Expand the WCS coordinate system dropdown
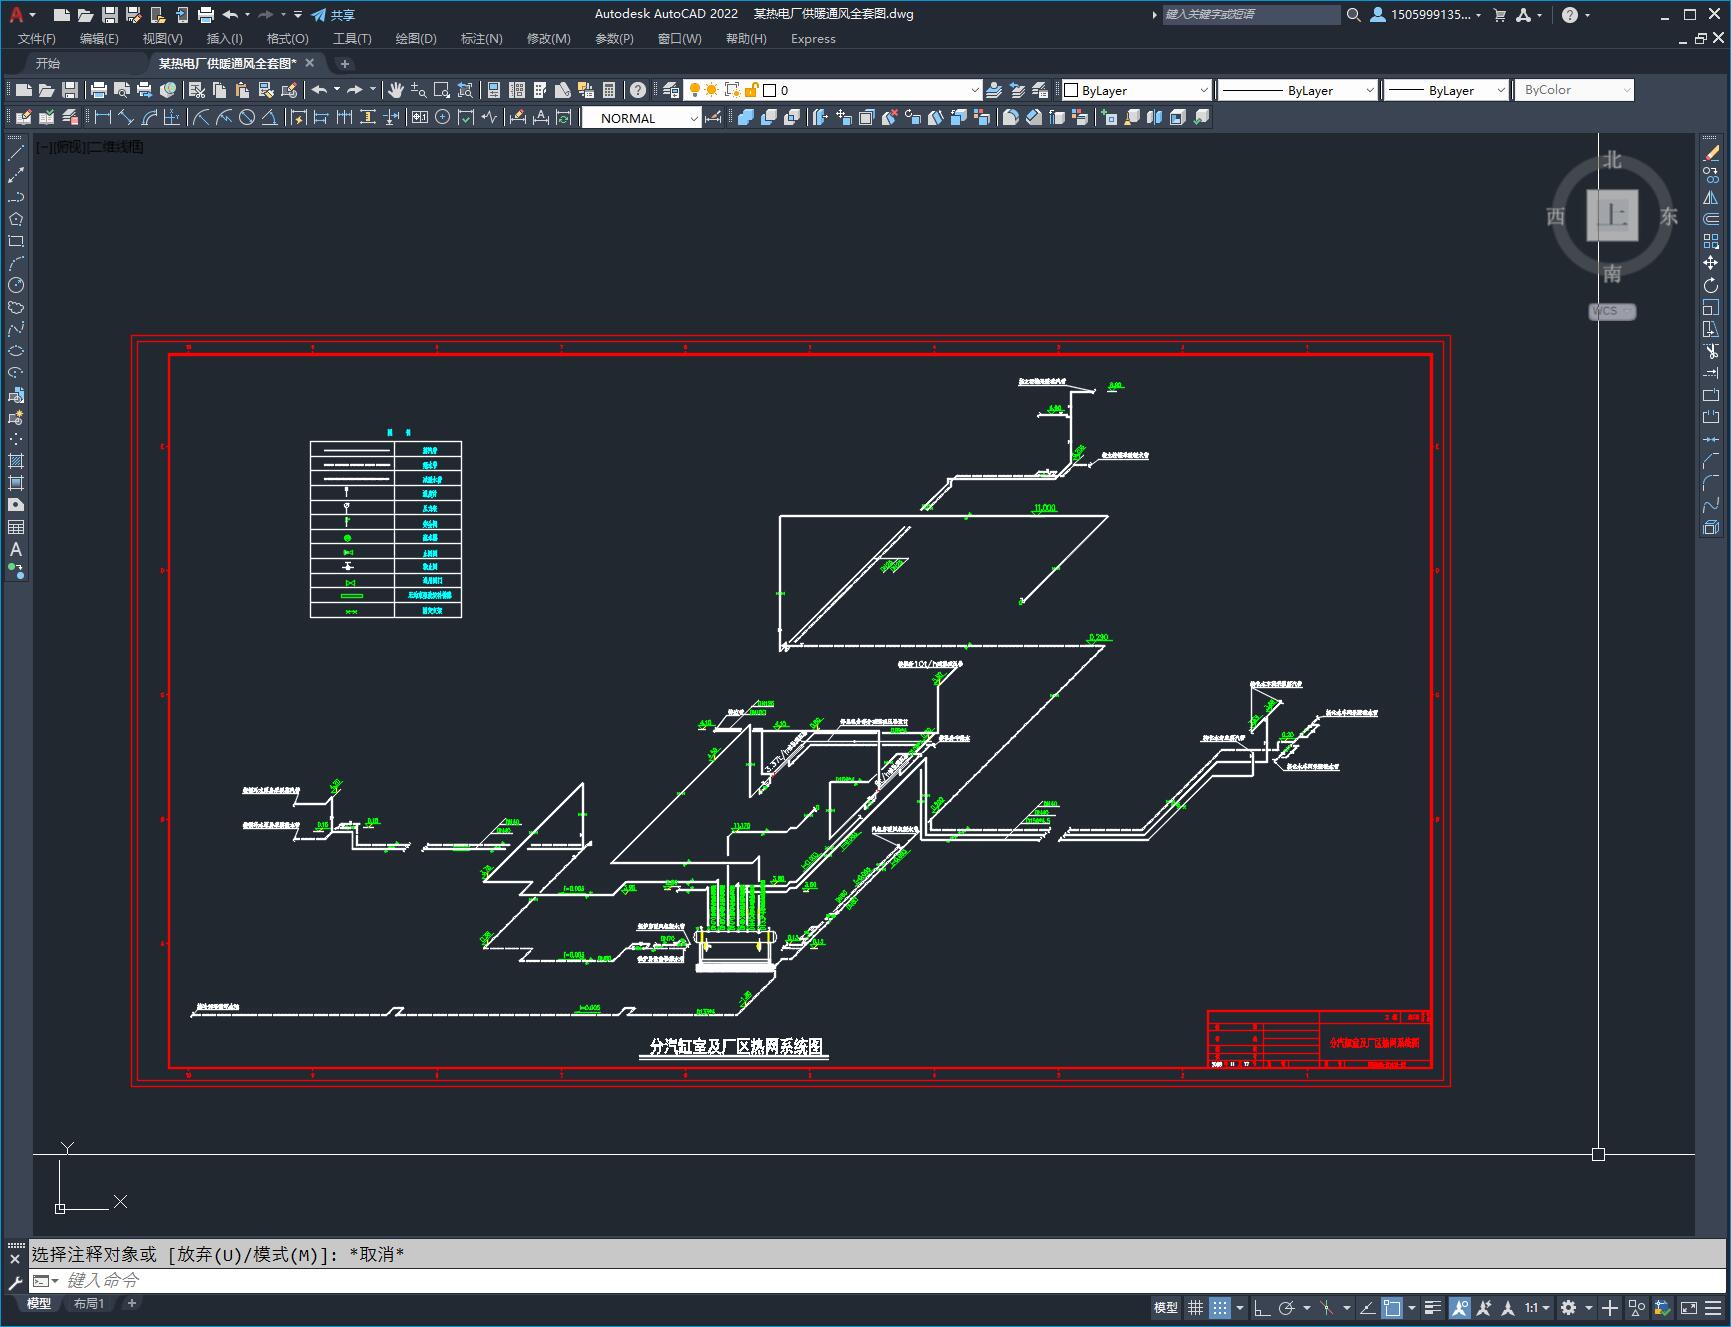Image resolution: width=1731 pixels, height=1327 pixels. pyautogui.click(x=1612, y=311)
